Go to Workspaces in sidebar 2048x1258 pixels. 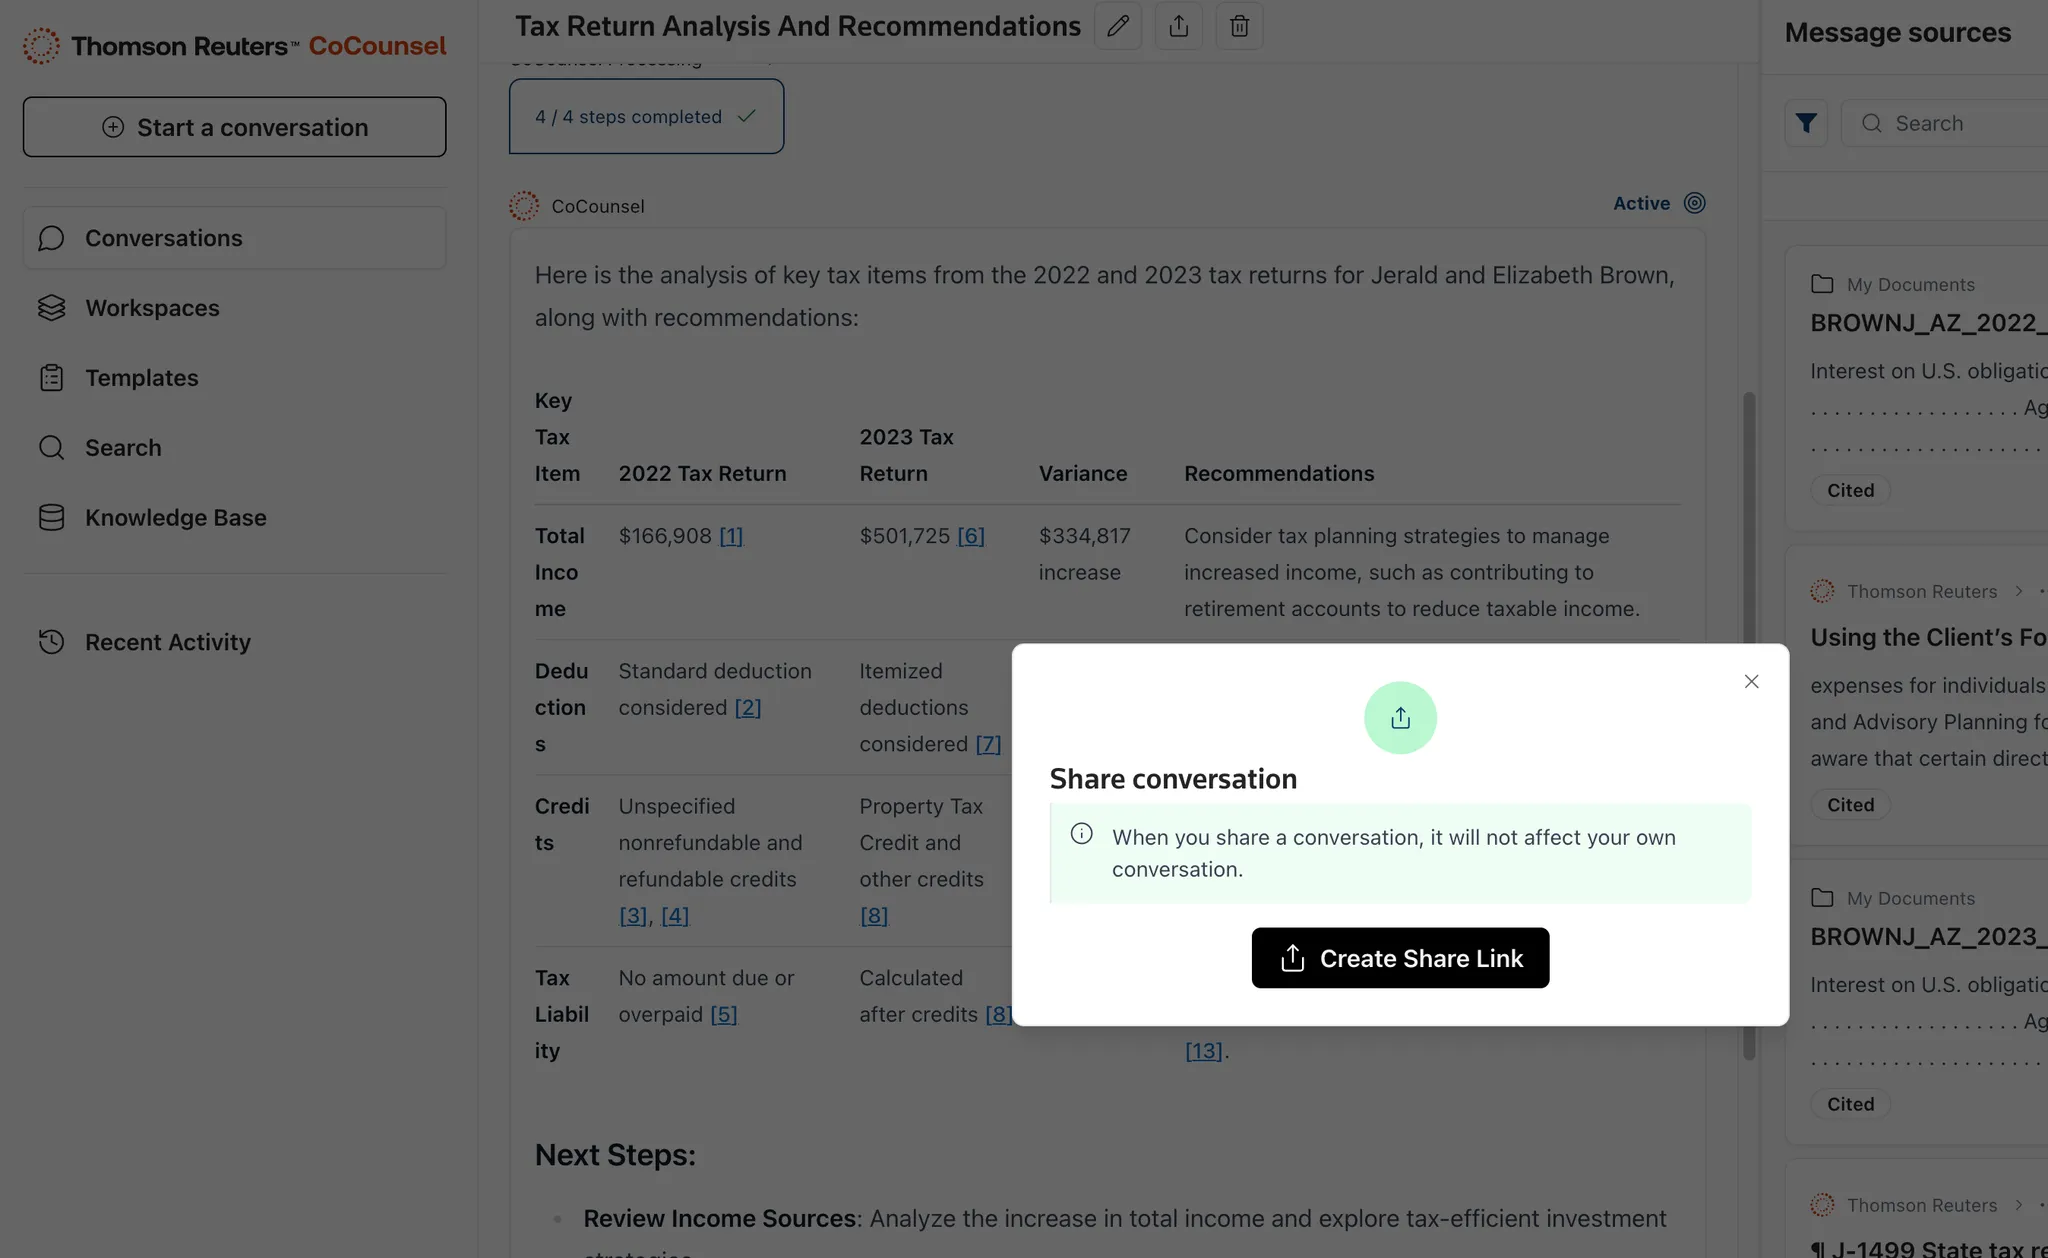coord(152,308)
